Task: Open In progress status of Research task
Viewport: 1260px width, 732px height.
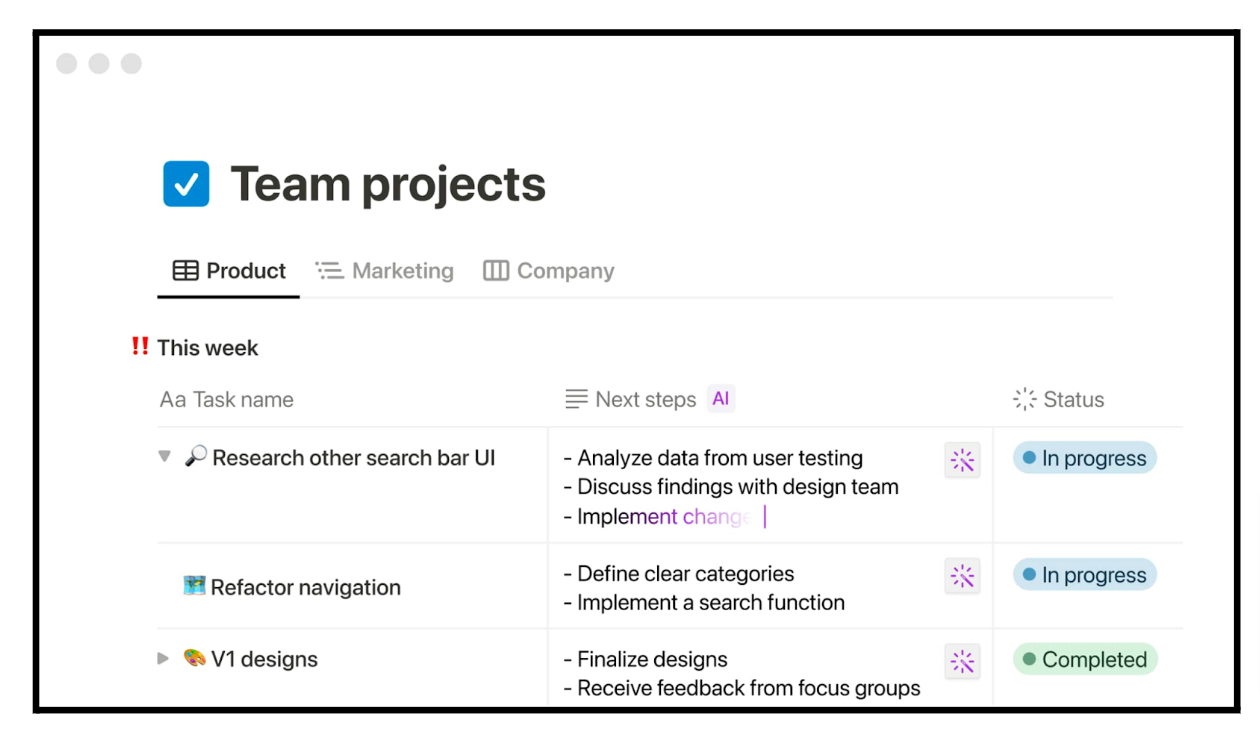Action: (x=1084, y=459)
